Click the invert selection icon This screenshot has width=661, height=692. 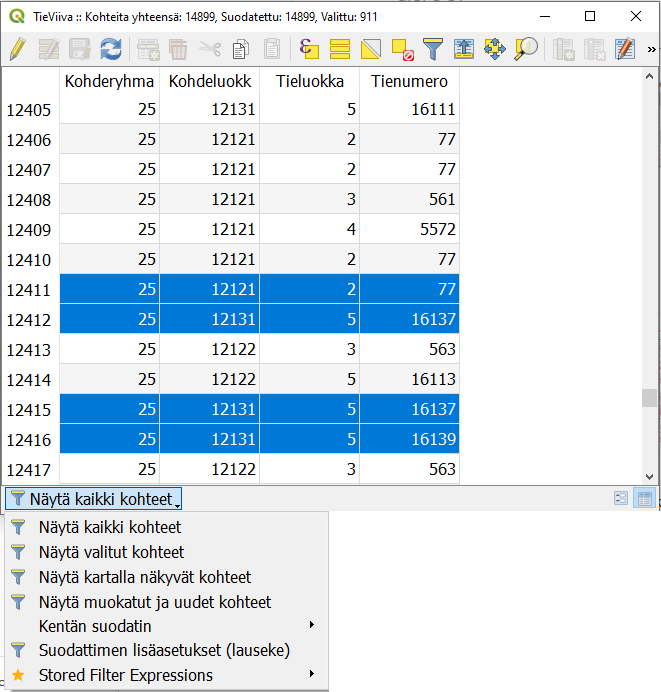(371, 48)
